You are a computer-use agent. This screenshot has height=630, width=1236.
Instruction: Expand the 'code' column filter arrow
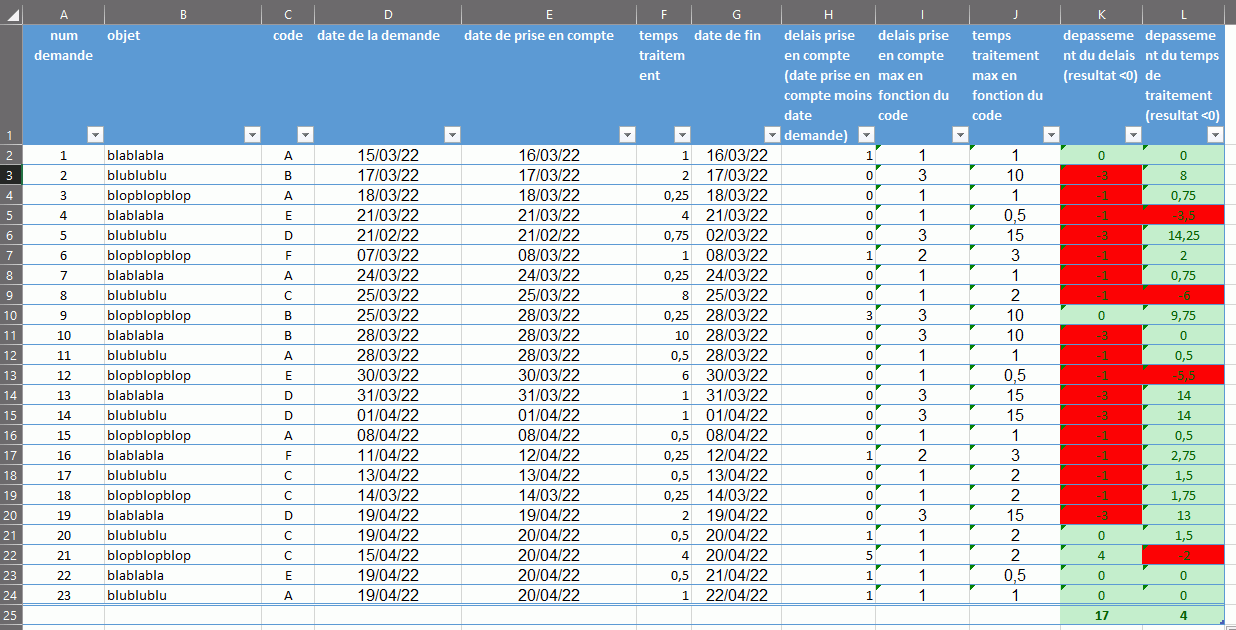(305, 135)
